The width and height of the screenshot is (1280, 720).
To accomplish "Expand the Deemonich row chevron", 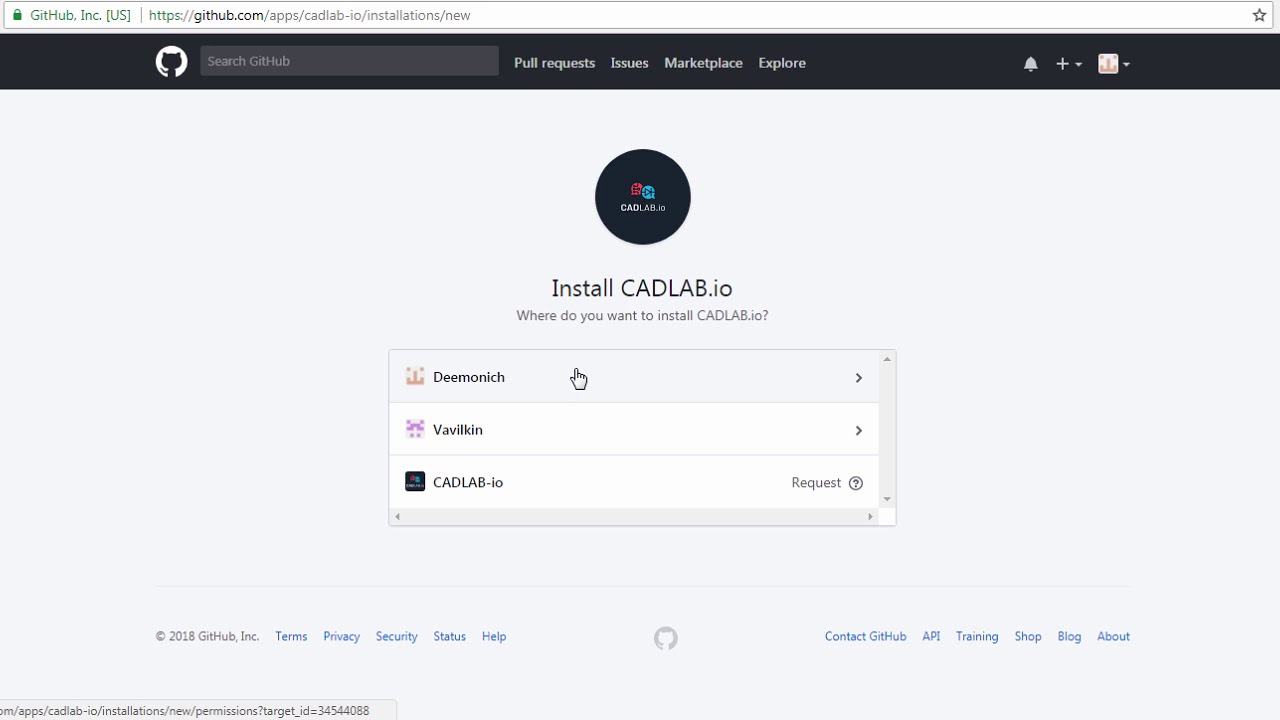I will [x=858, y=378].
